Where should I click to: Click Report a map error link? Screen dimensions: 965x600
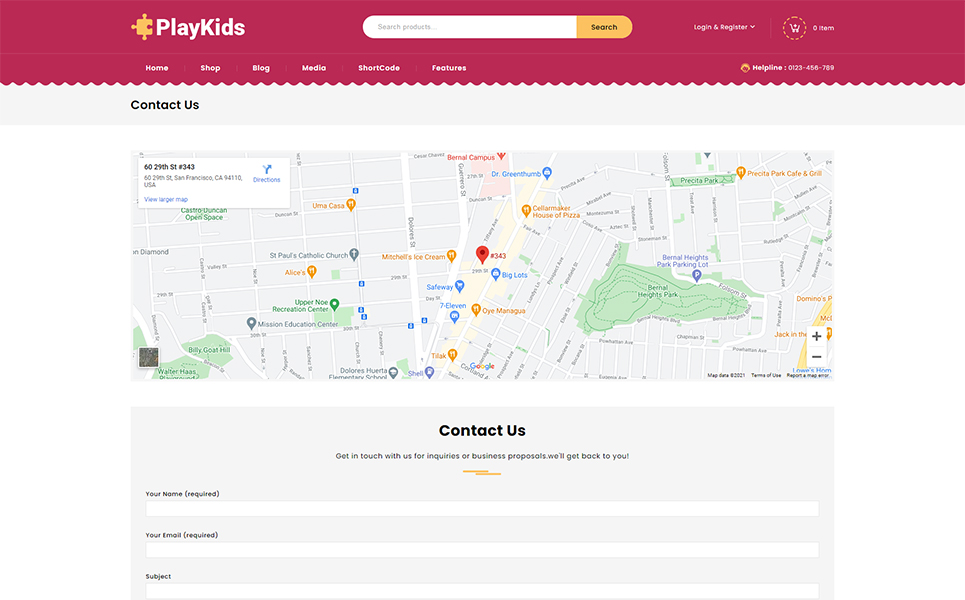click(x=808, y=375)
